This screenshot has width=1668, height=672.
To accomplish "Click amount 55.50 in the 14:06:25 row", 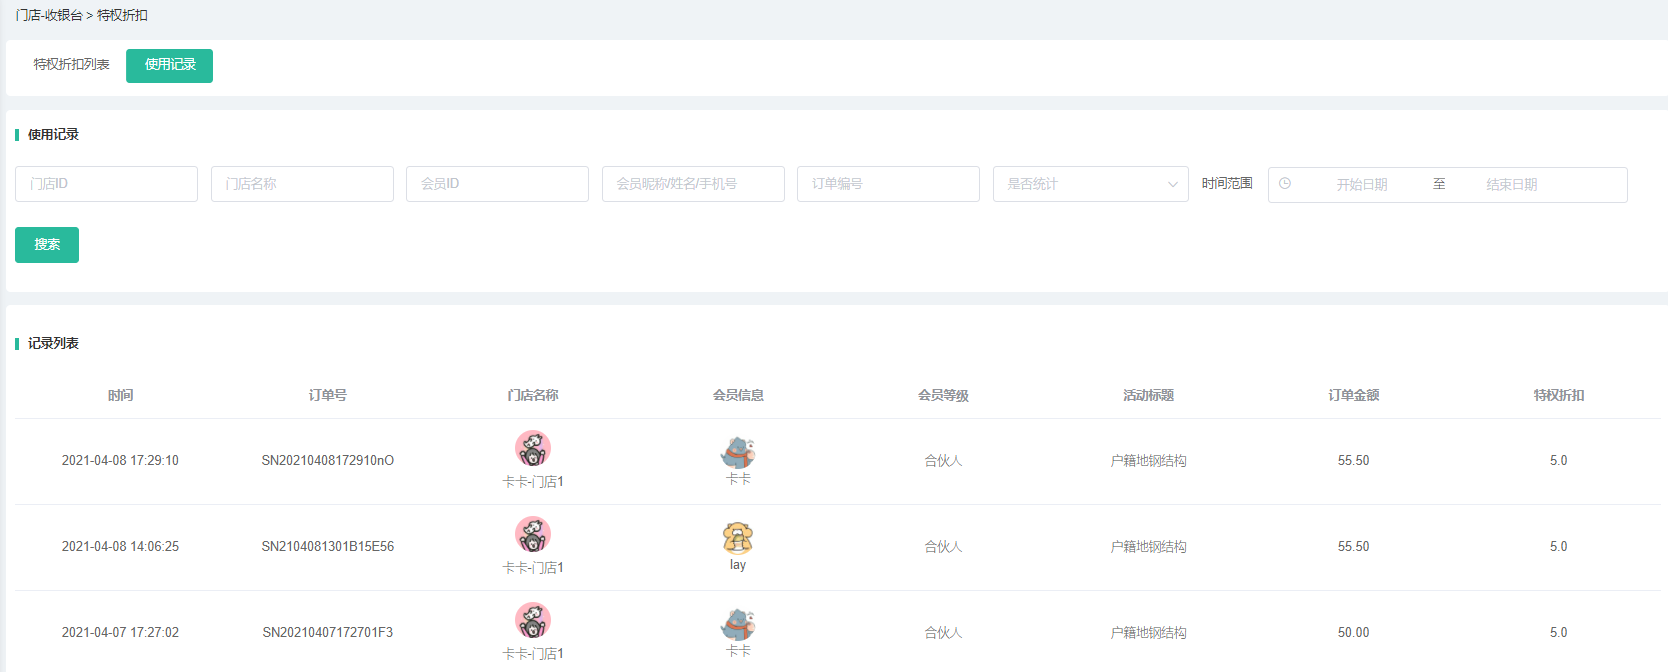I will (1353, 547).
